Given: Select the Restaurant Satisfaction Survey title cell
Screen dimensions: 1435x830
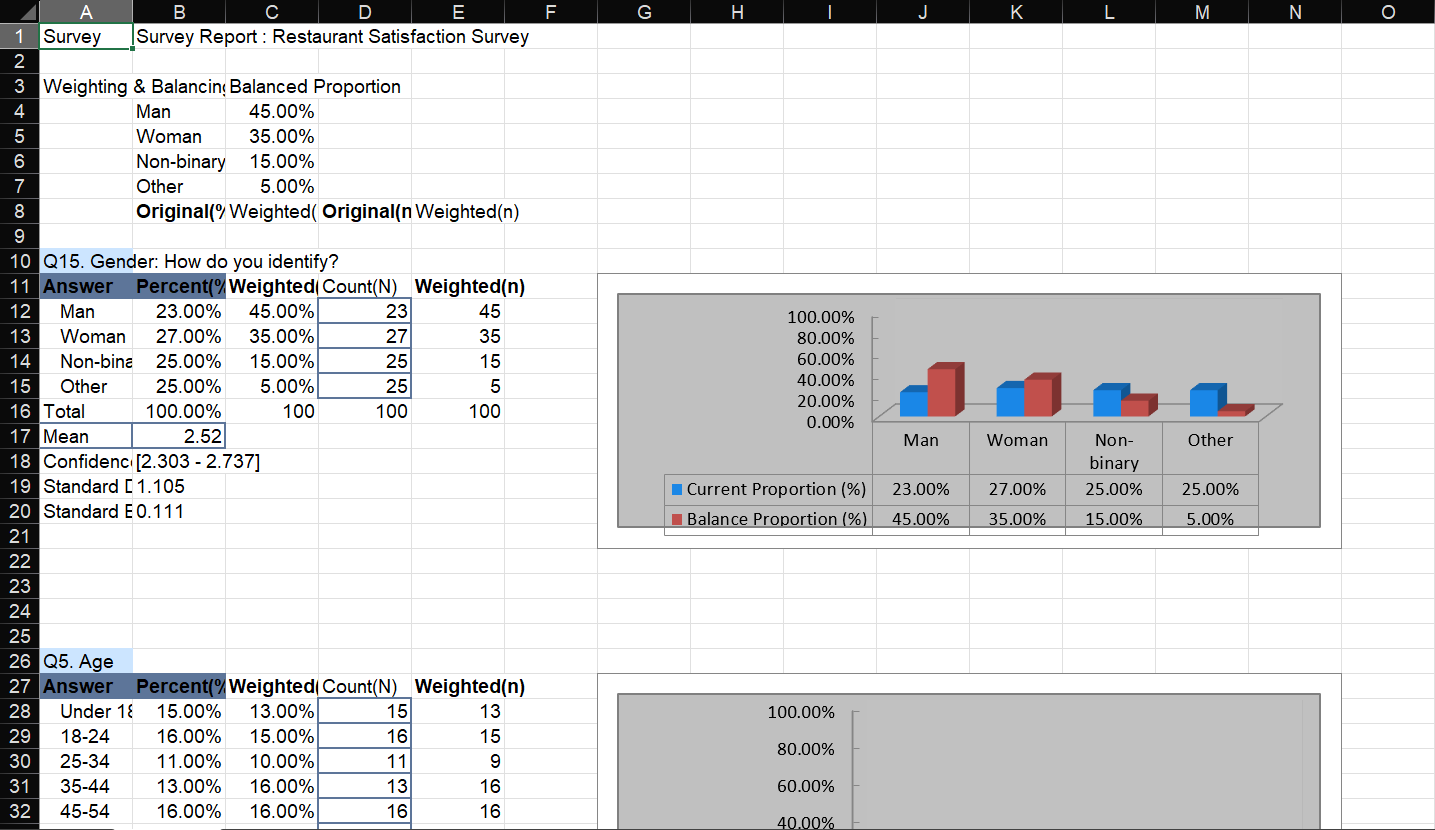Looking at the screenshot, I should (250, 36).
